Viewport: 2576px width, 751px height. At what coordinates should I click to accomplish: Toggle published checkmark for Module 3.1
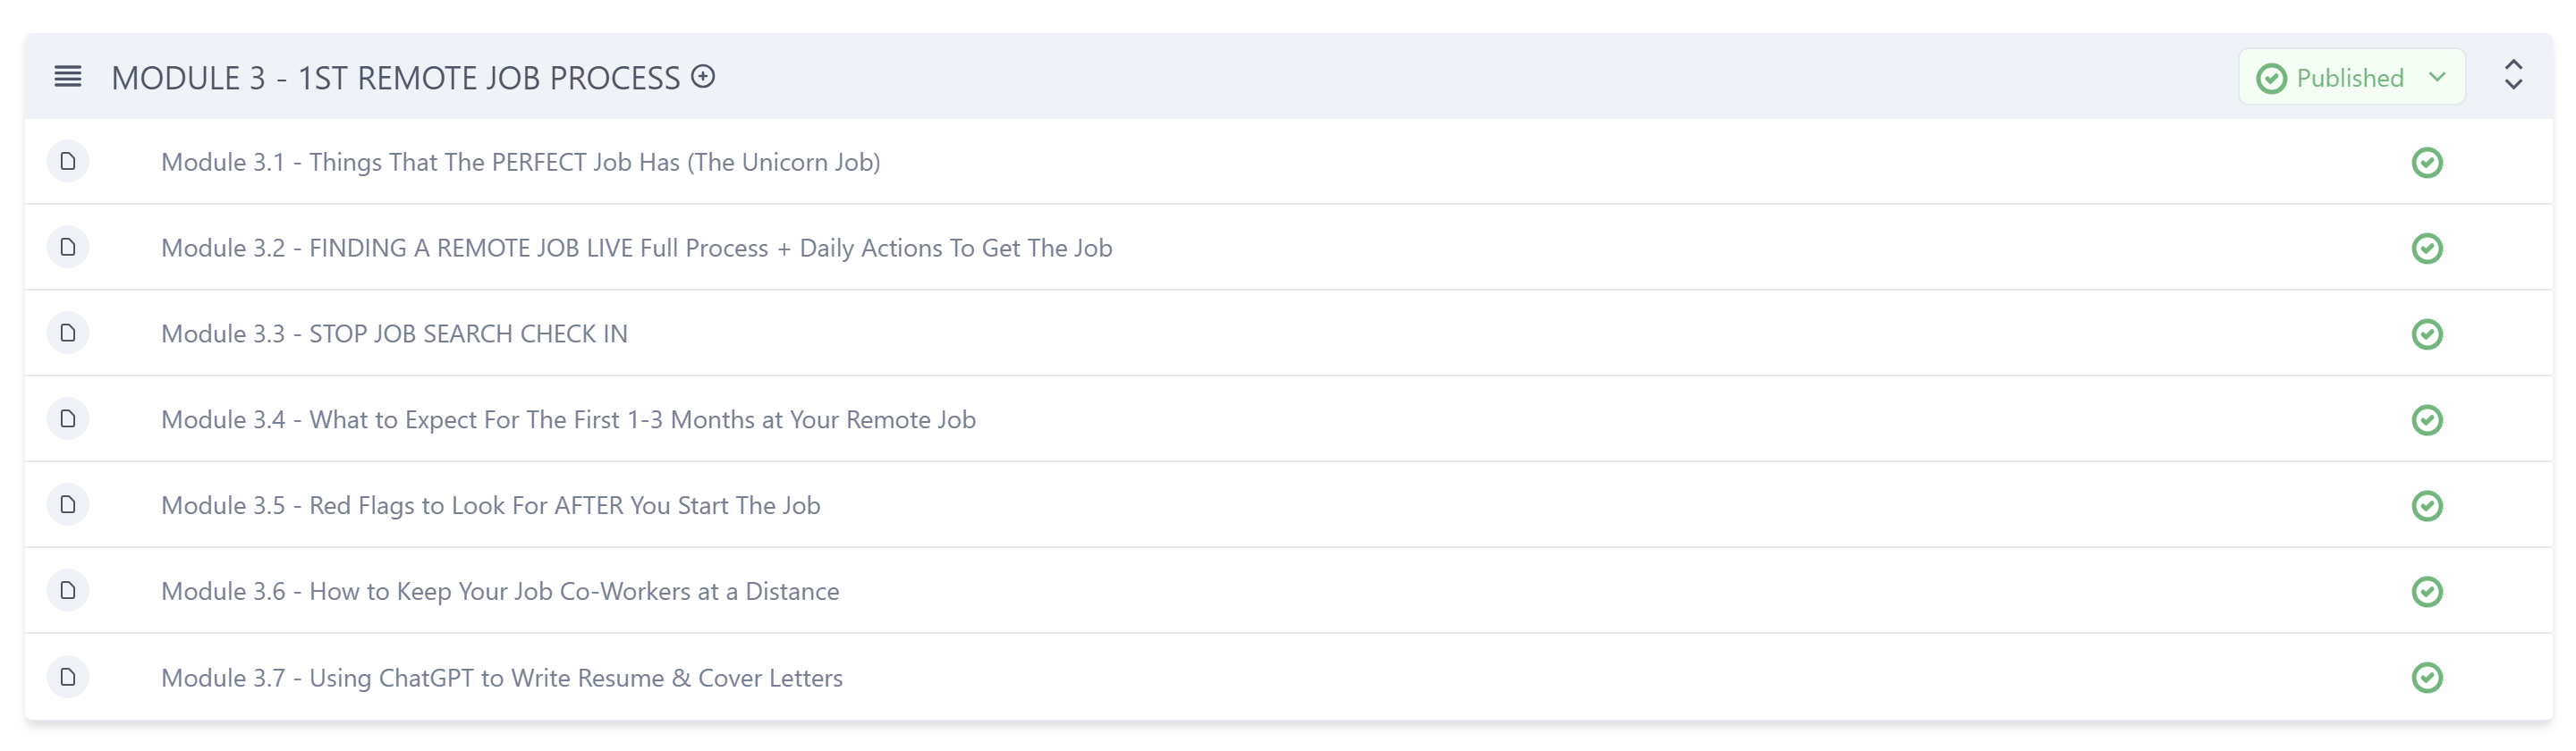pyautogui.click(x=2427, y=163)
